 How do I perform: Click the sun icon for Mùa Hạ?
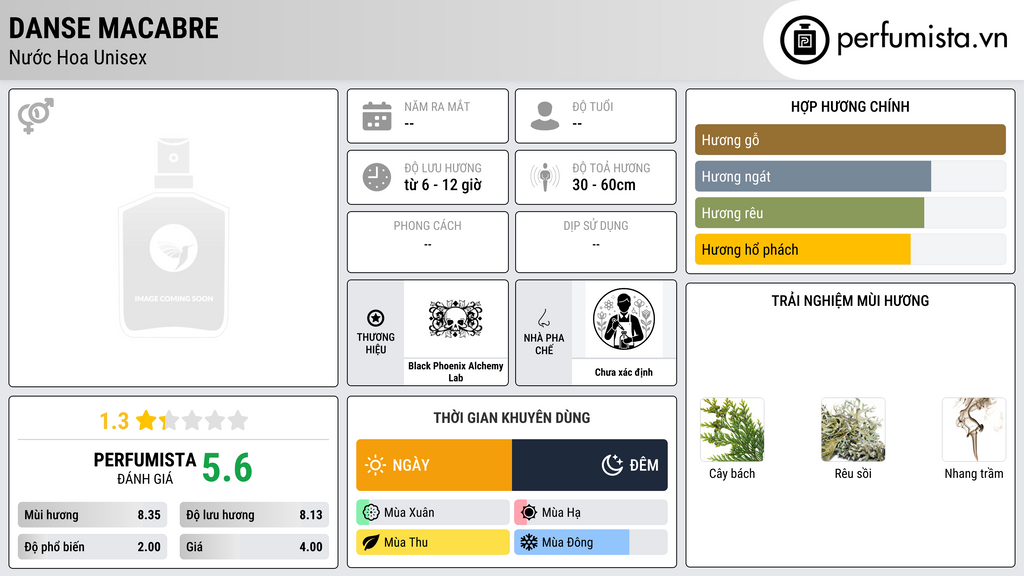tap(529, 513)
